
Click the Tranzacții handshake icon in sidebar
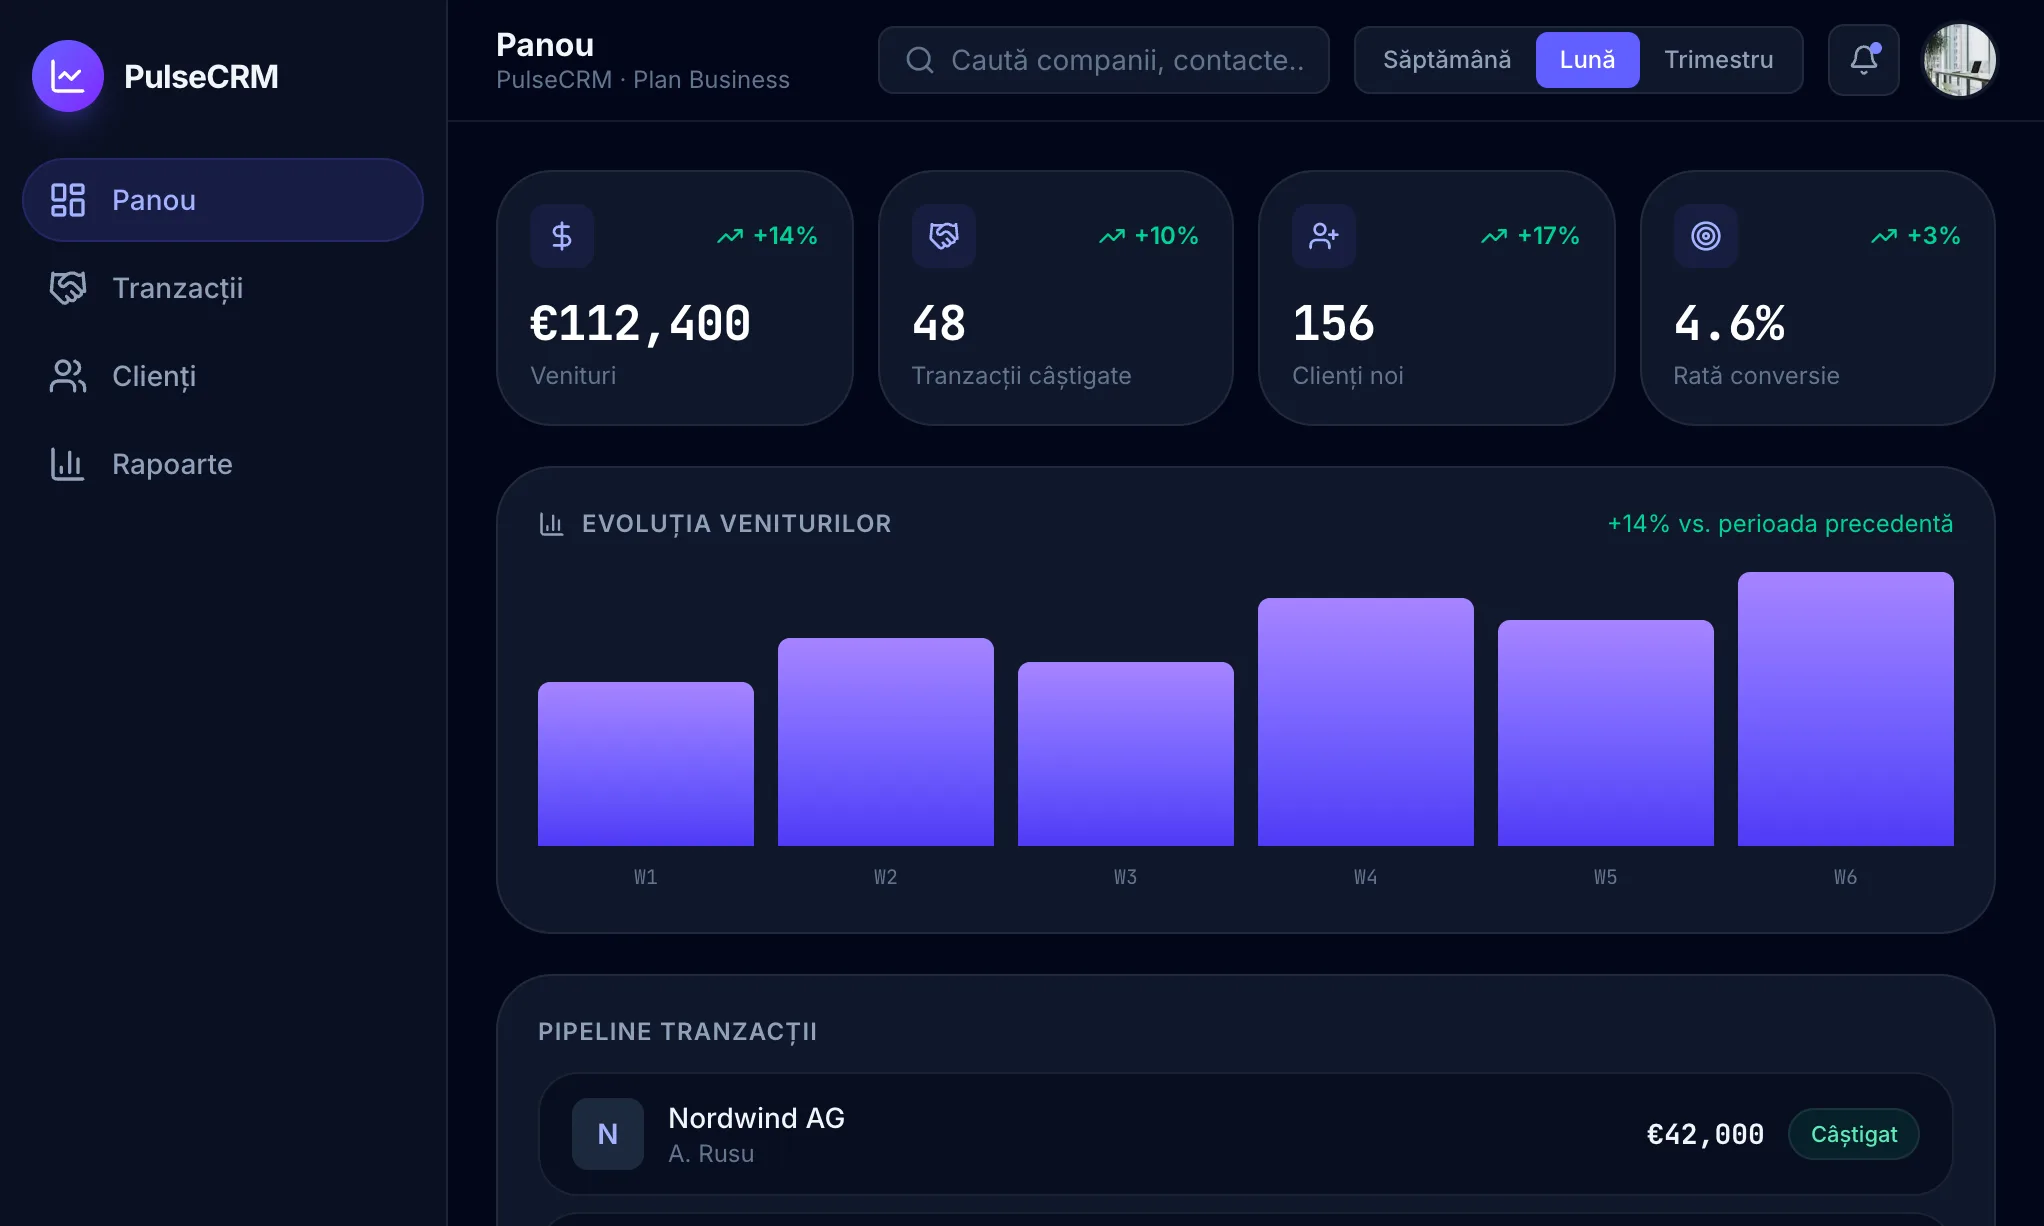(68, 288)
